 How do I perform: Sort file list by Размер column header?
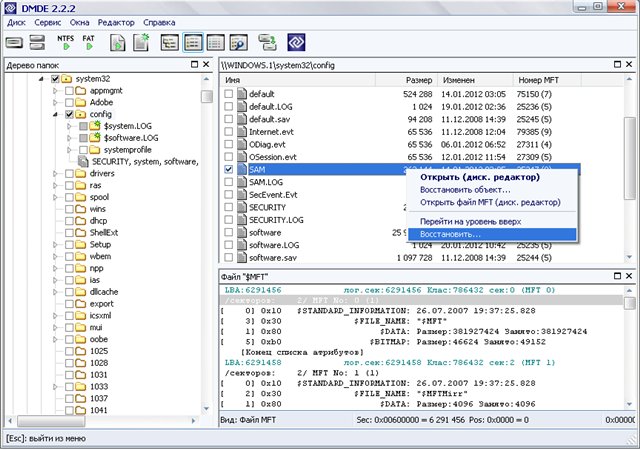tap(406, 80)
